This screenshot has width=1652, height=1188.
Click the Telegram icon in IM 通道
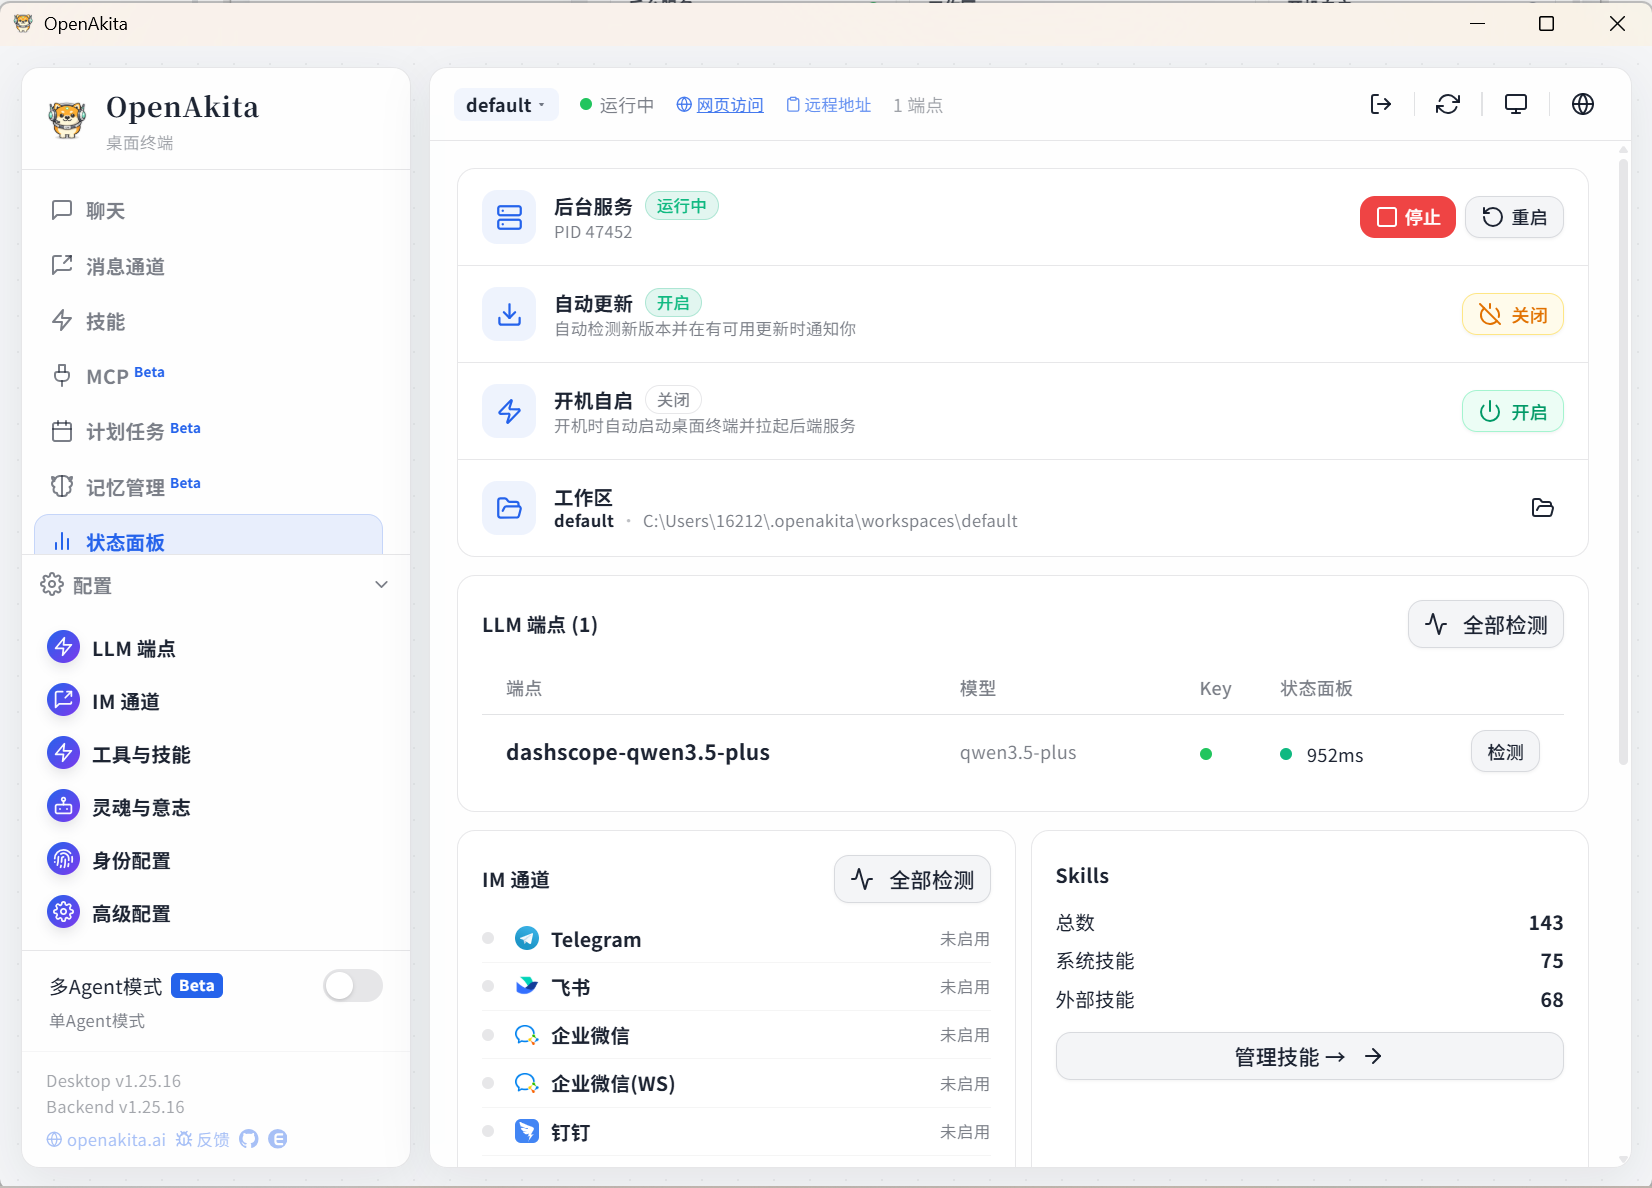tap(527, 938)
